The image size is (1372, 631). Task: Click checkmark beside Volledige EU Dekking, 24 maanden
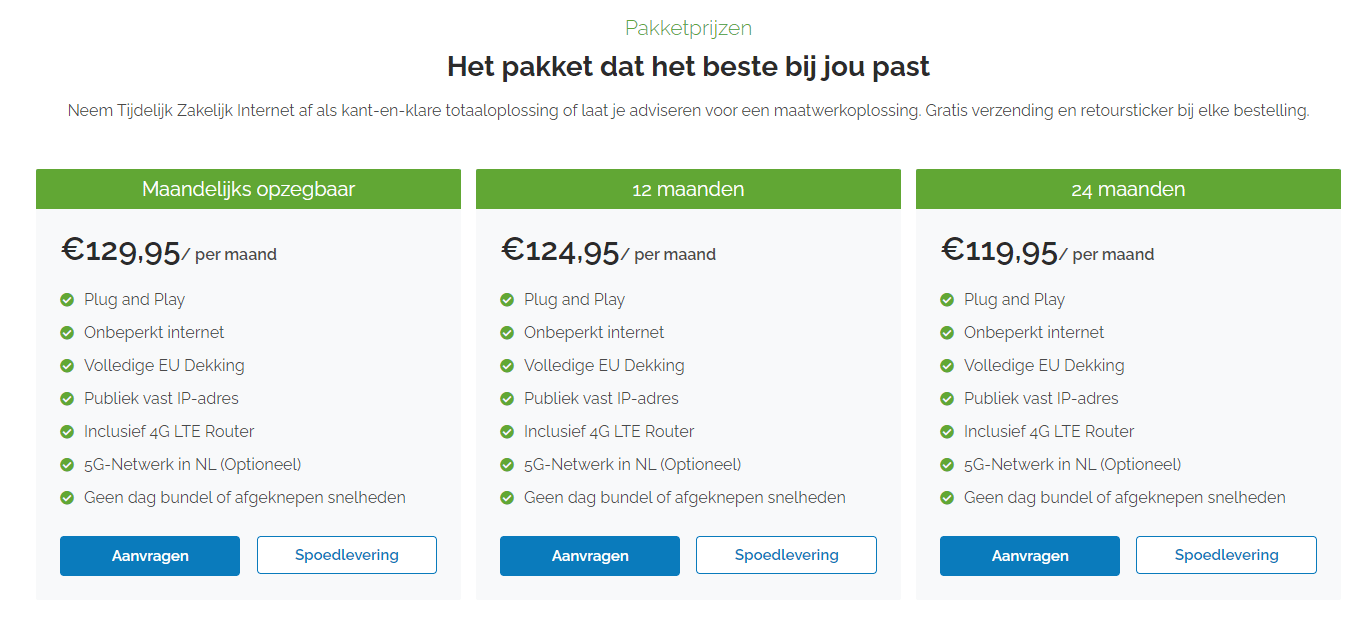click(x=947, y=366)
